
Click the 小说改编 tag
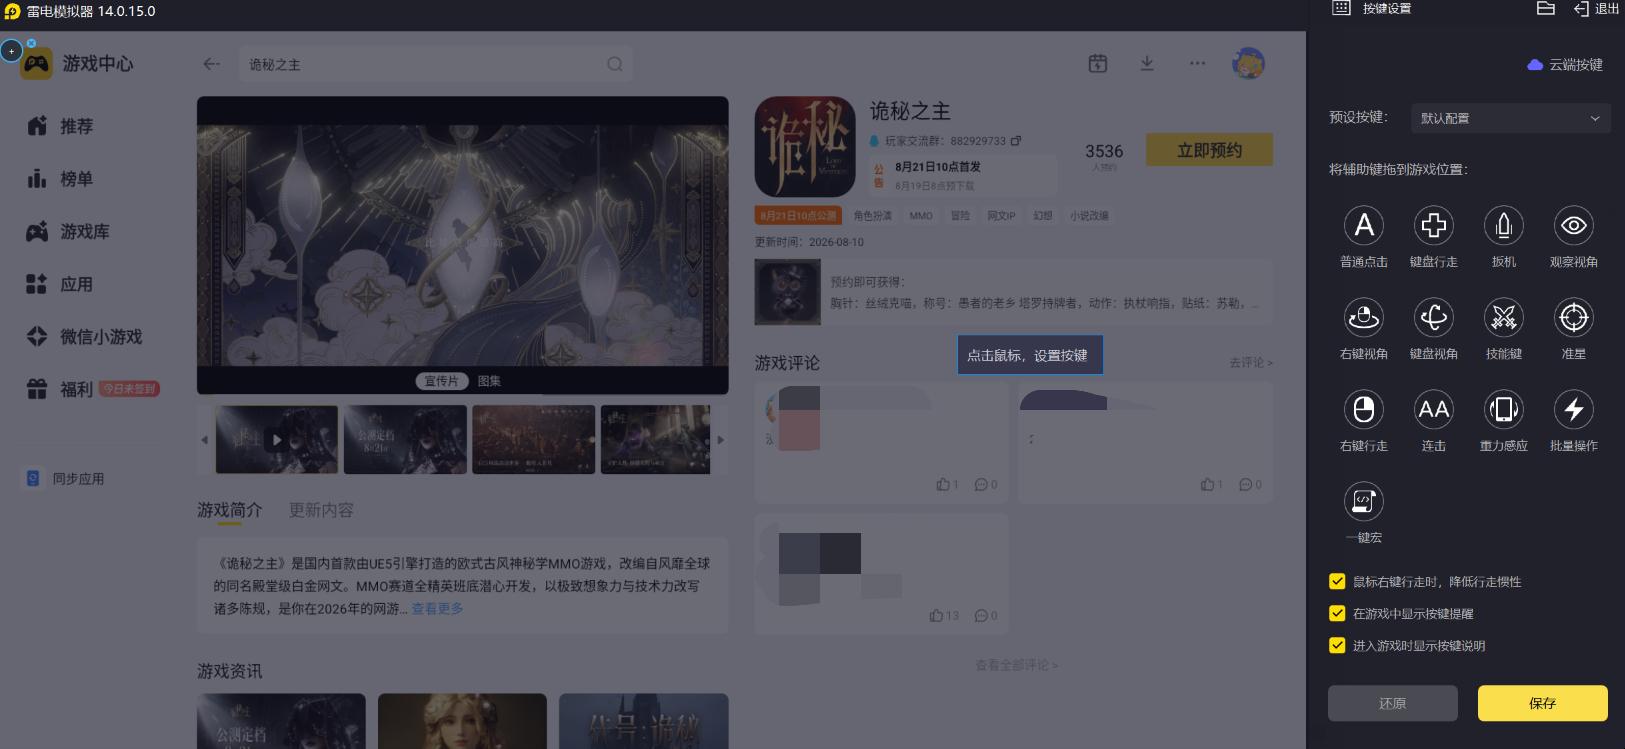[x=1089, y=216]
